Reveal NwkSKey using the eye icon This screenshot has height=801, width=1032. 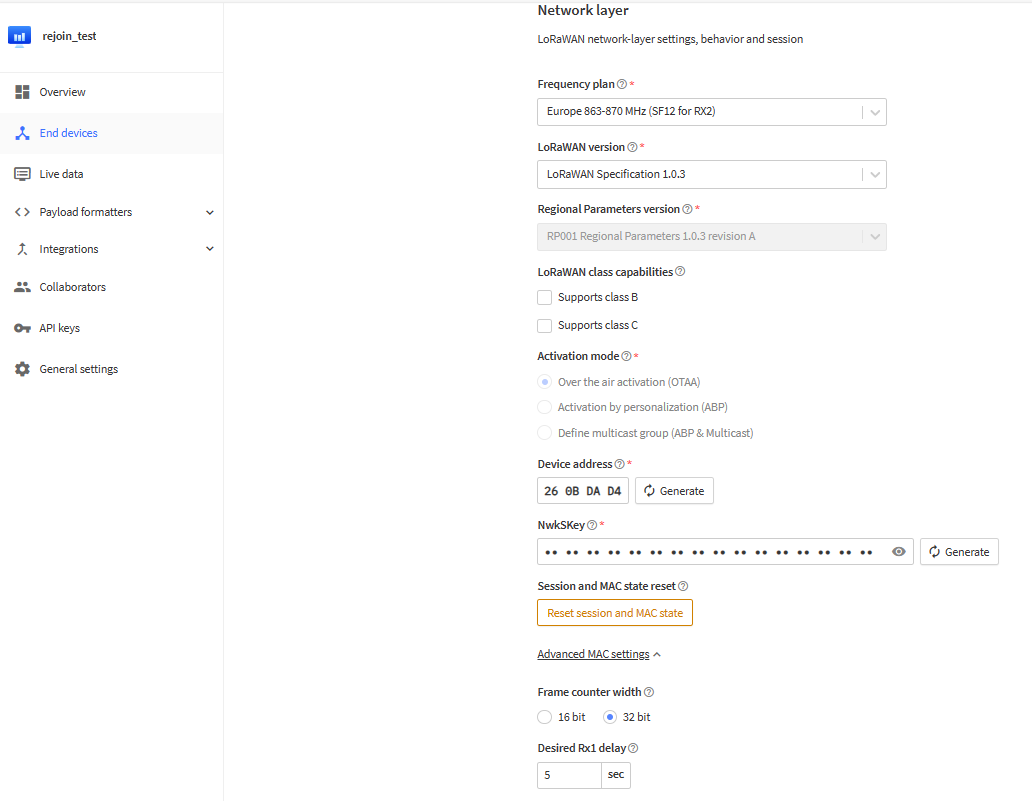tap(898, 552)
